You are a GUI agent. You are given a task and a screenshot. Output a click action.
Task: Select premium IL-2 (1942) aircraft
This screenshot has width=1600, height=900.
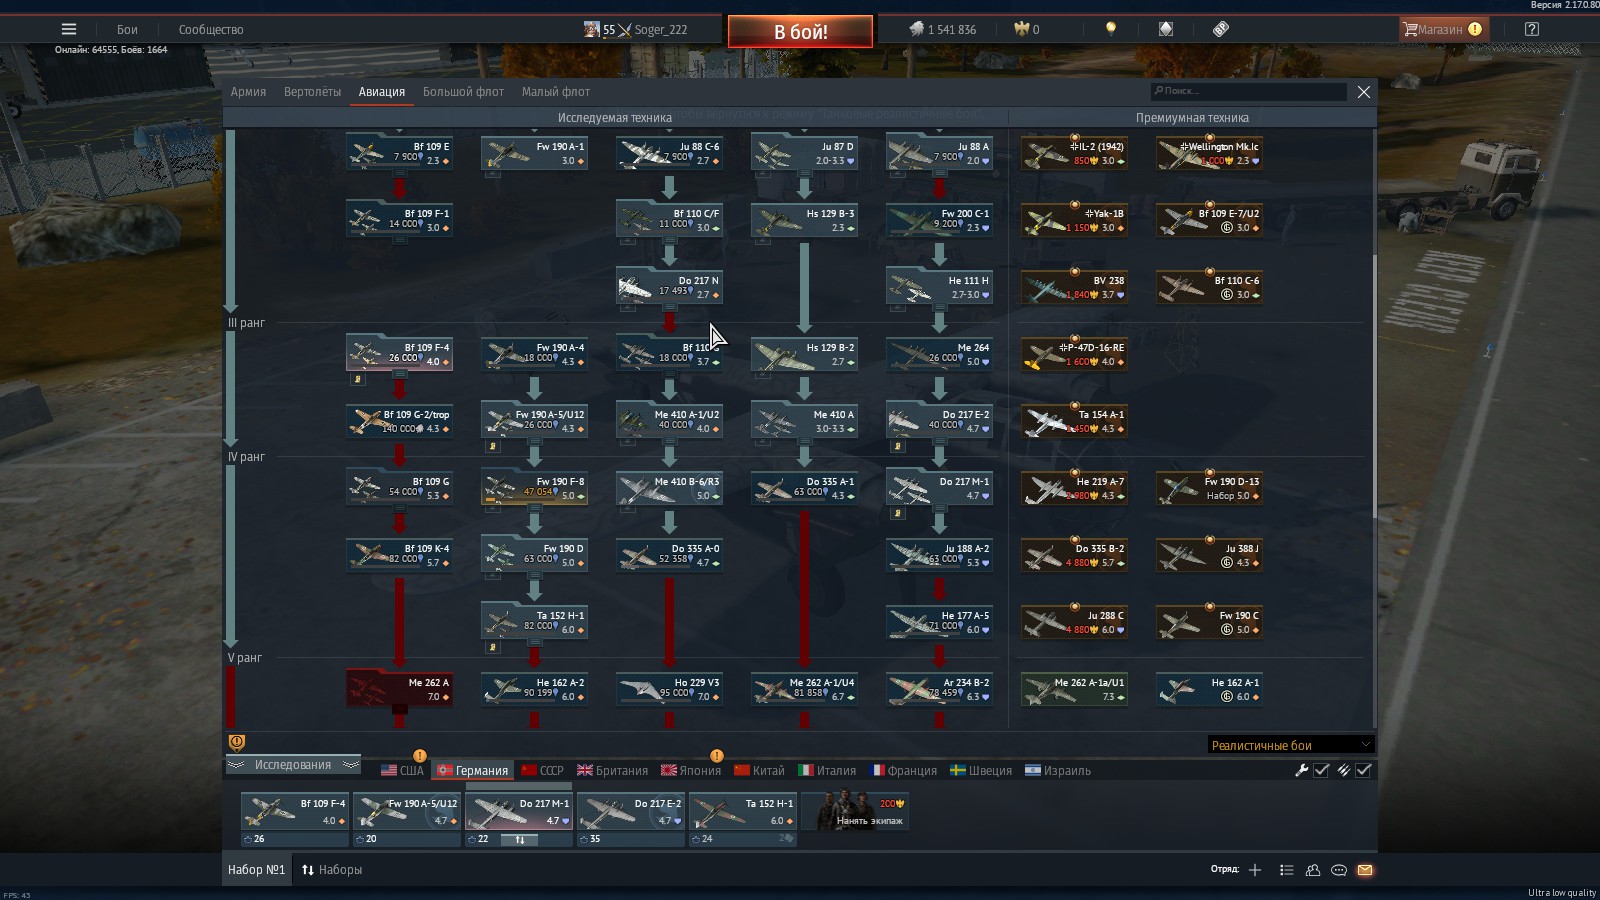pos(1074,153)
